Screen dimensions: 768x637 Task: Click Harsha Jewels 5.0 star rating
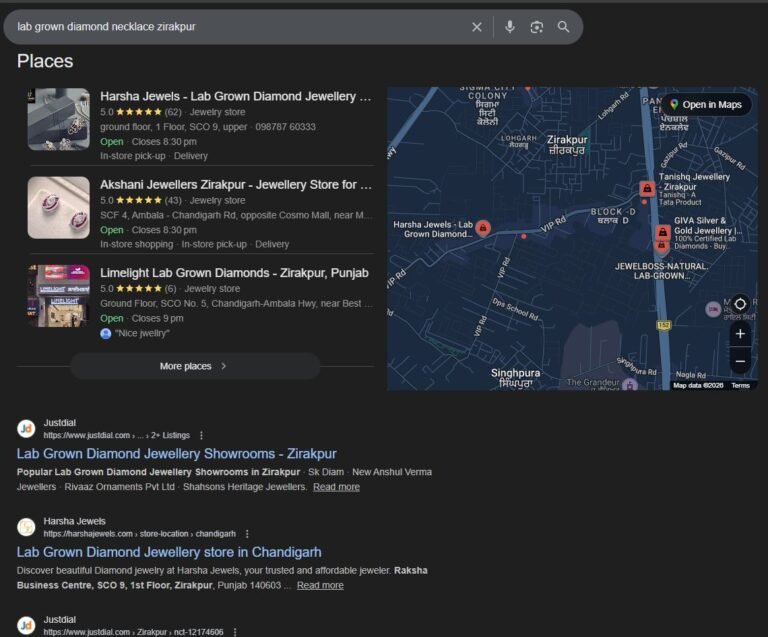pos(141,112)
